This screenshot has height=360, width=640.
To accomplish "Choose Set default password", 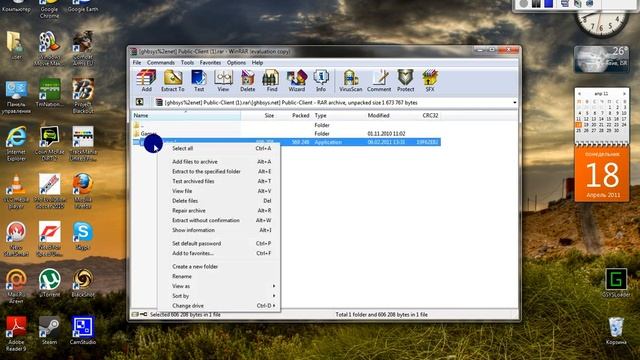I will (x=219, y=243).
